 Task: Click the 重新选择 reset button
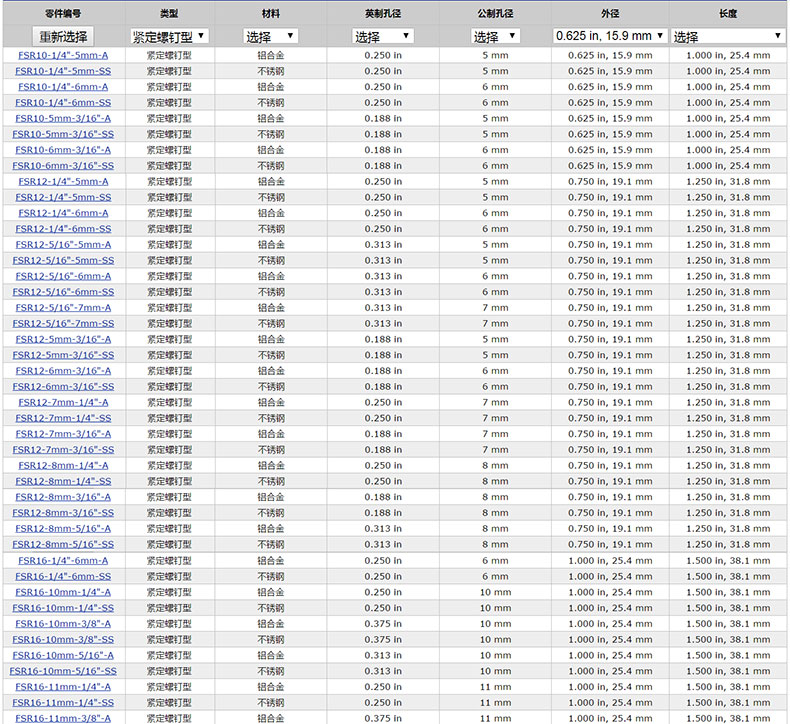[63, 36]
